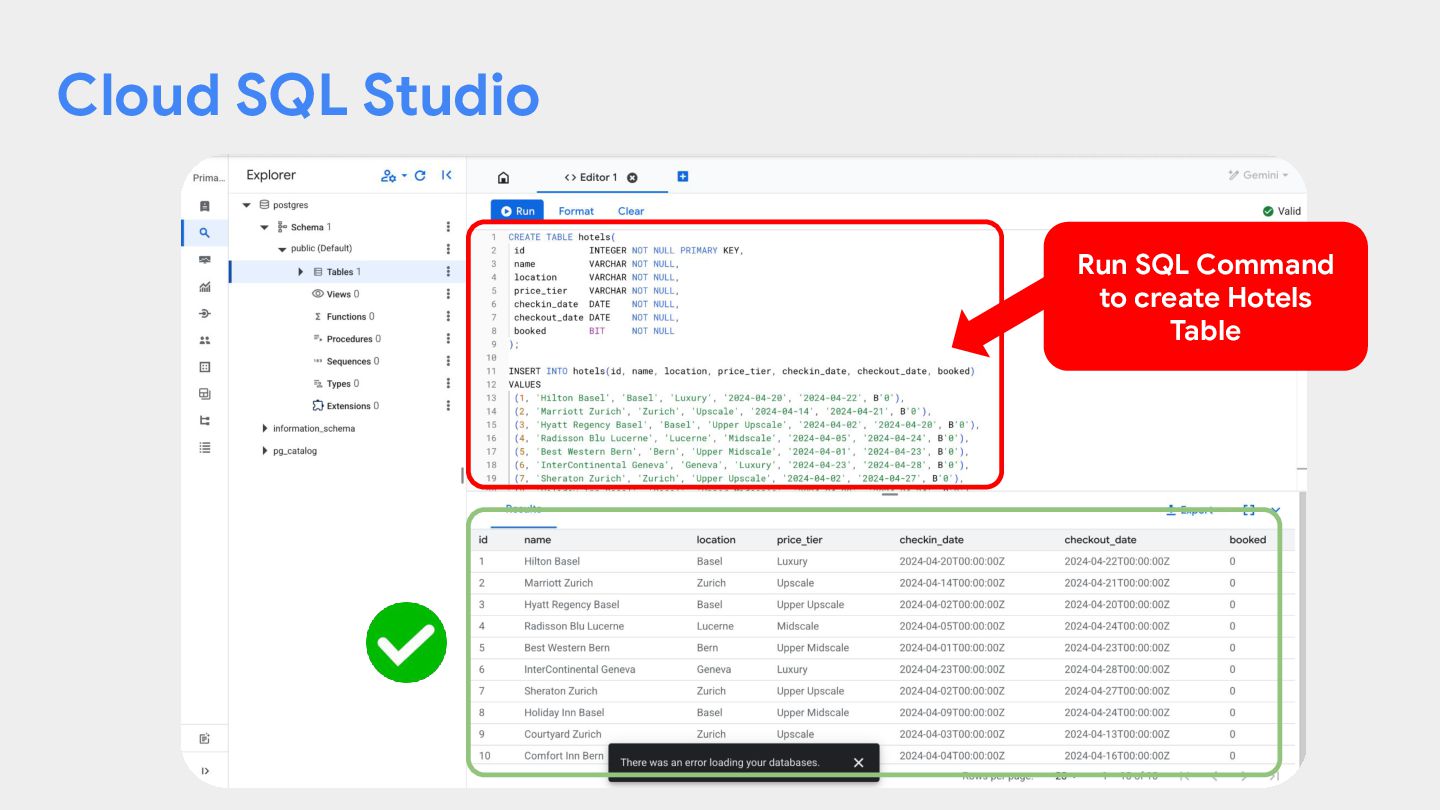Open the Replicas icon in sidebar
This screenshot has width=1440, height=810.
(205, 421)
